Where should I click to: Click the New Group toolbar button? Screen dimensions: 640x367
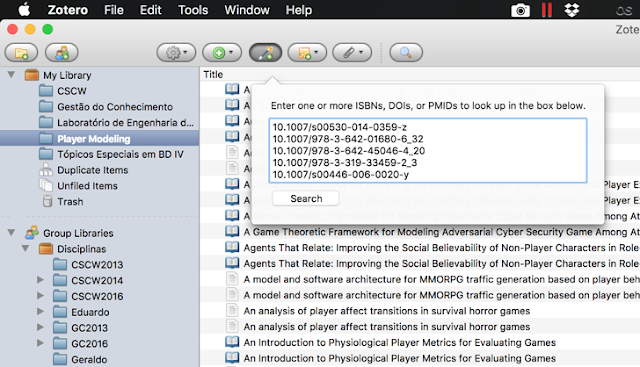pyautogui.click(x=62, y=53)
